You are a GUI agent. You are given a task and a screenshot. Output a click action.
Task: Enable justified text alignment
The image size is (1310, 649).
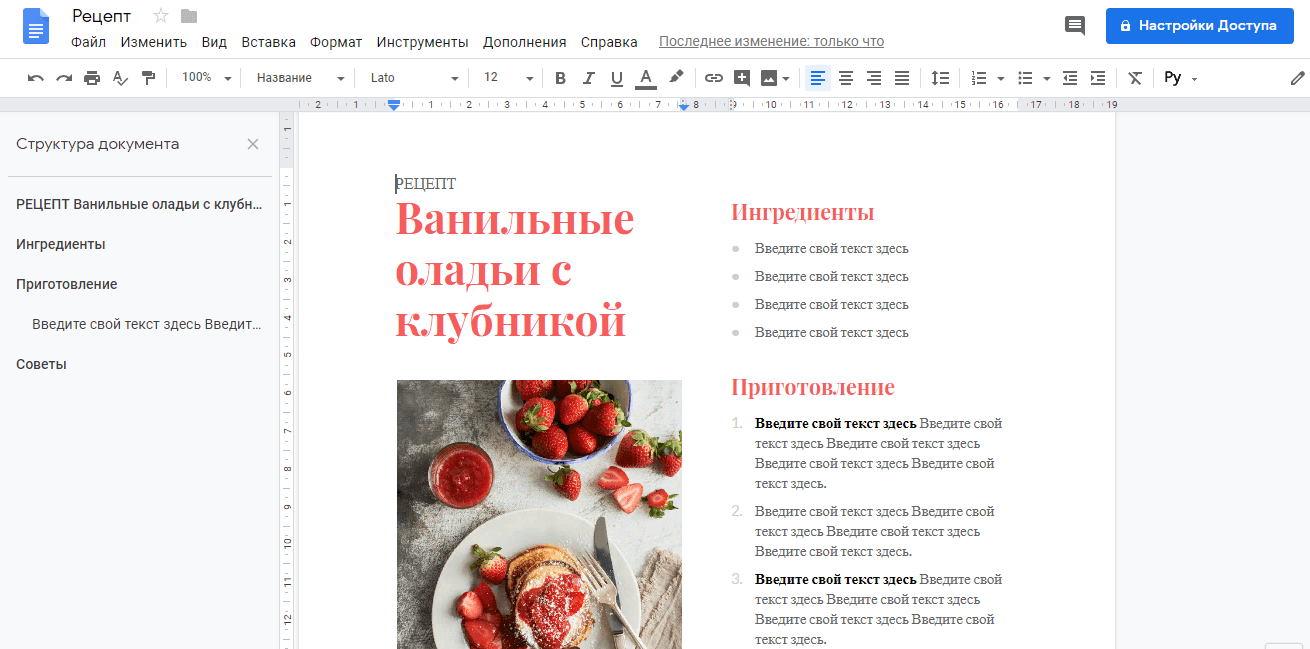(901, 77)
